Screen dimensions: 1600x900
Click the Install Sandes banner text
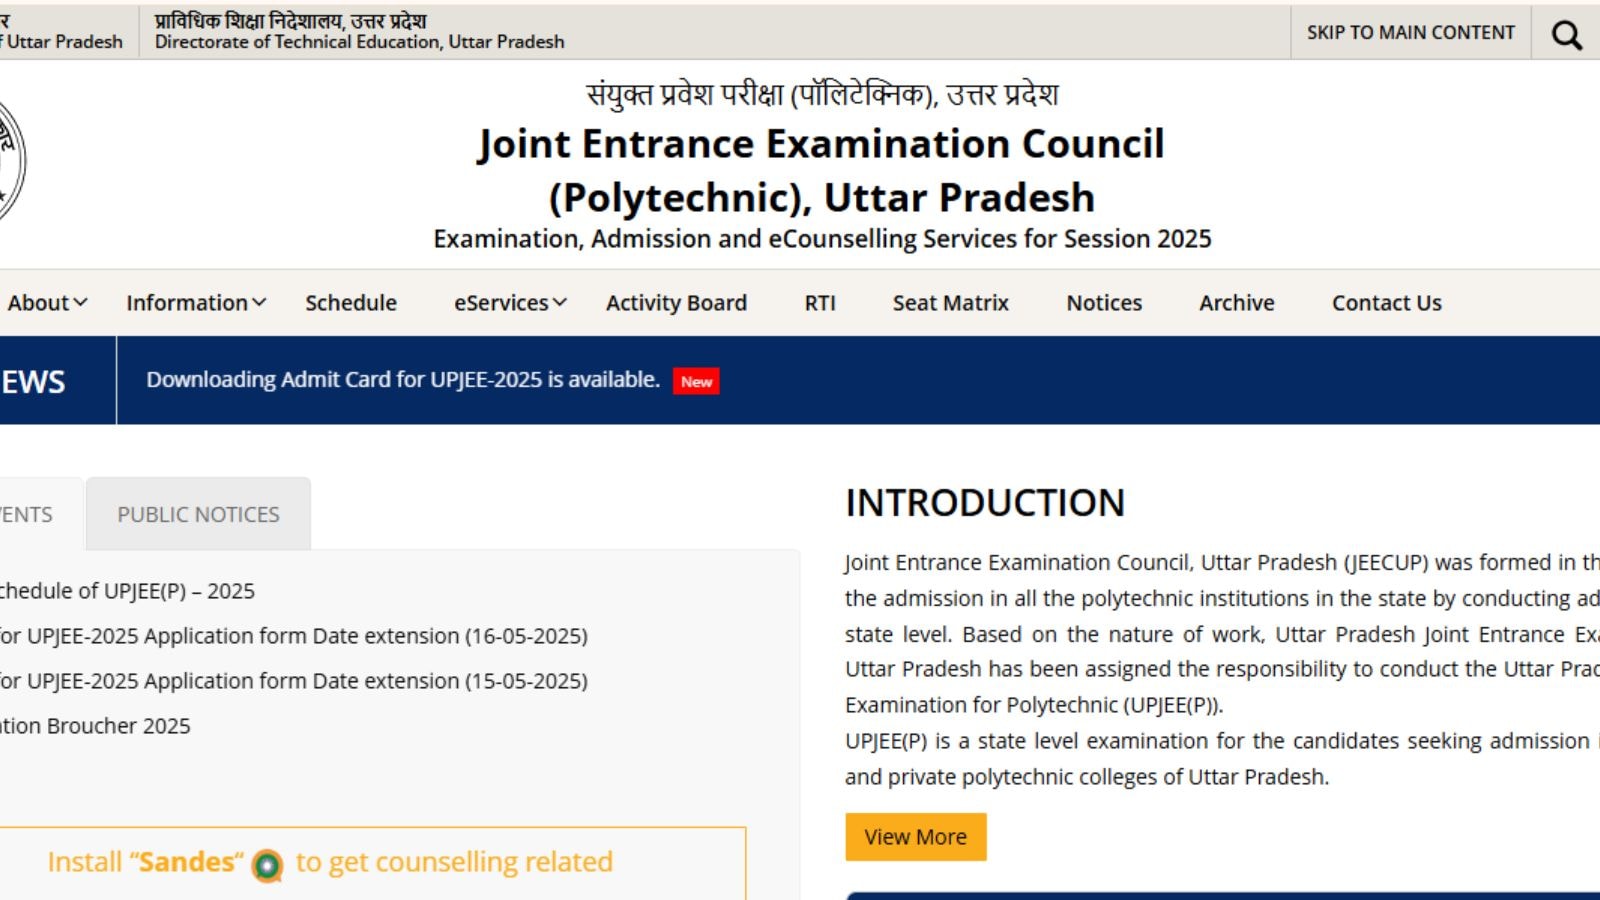(330, 862)
